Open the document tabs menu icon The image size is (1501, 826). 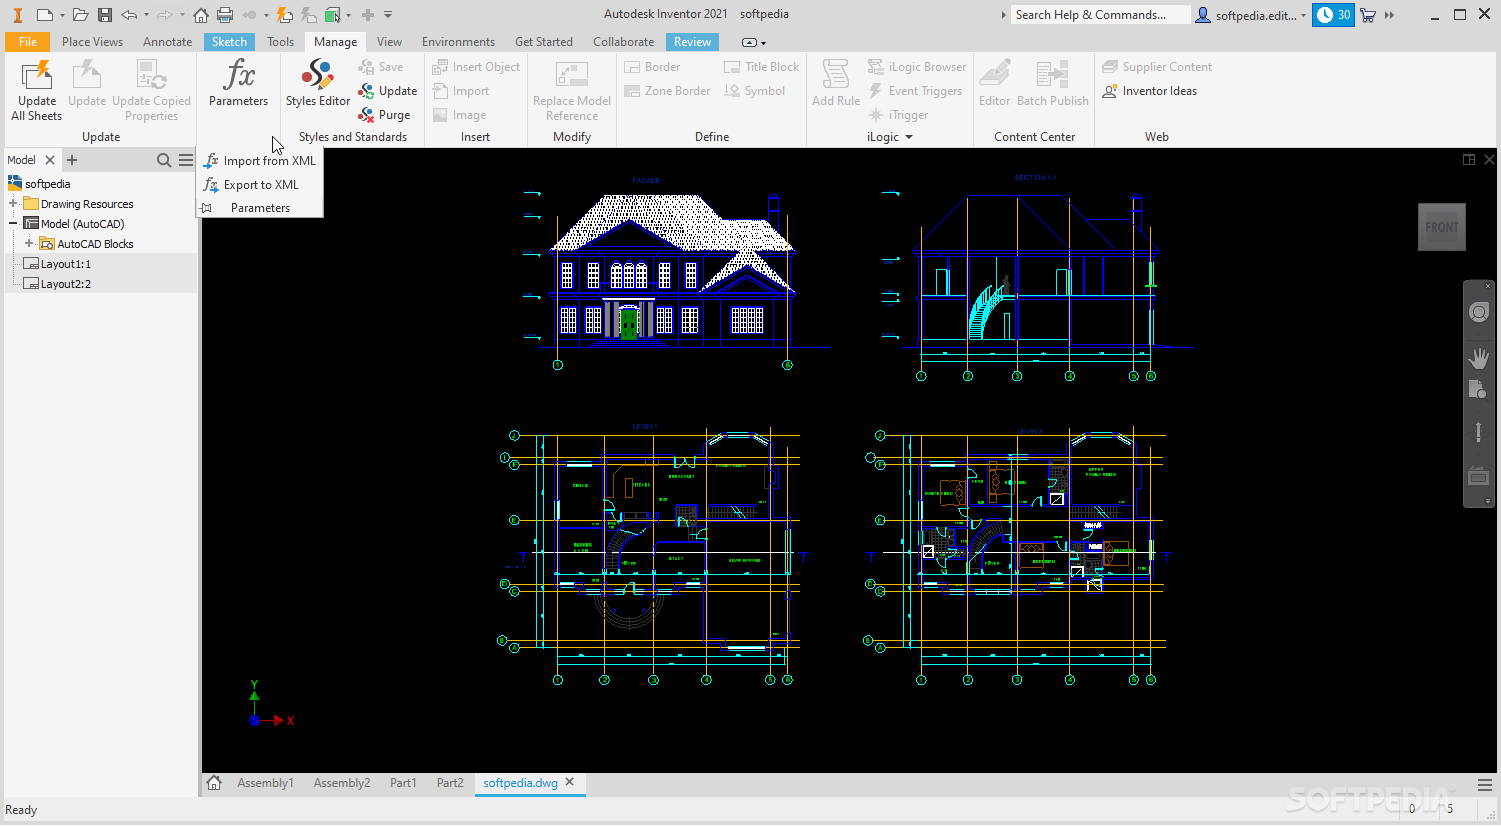1485,785
